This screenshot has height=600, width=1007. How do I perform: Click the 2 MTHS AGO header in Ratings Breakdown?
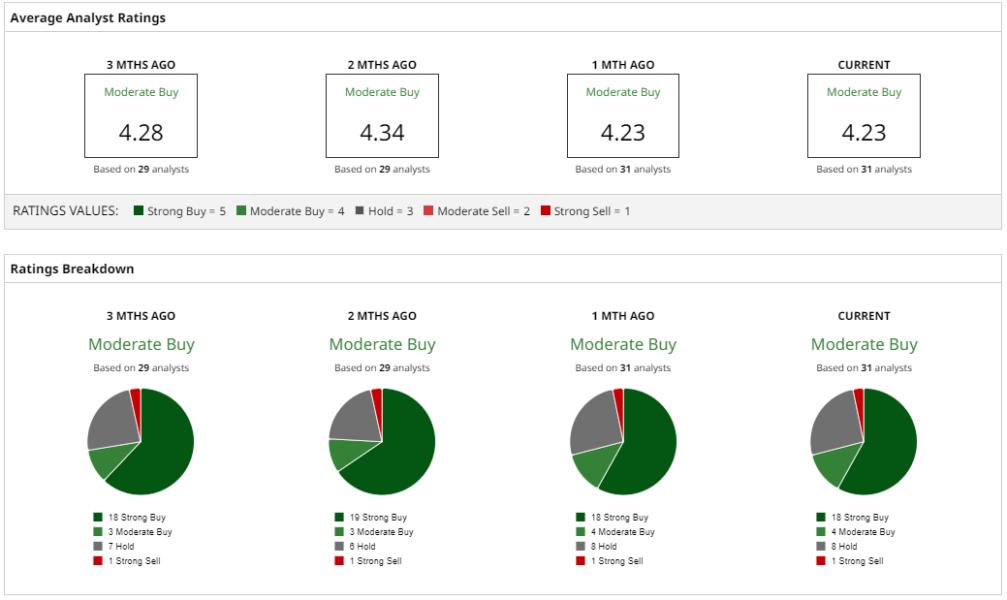click(x=382, y=316)
